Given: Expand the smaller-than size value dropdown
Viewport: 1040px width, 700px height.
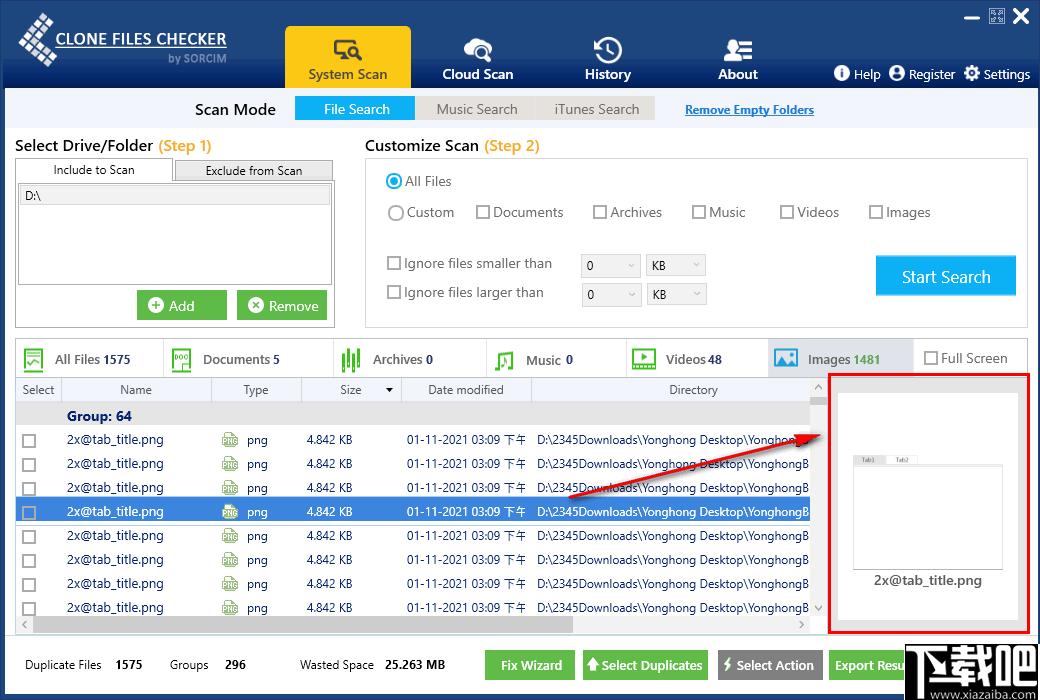Looking at the screenshot, I should tap(631, 265).
